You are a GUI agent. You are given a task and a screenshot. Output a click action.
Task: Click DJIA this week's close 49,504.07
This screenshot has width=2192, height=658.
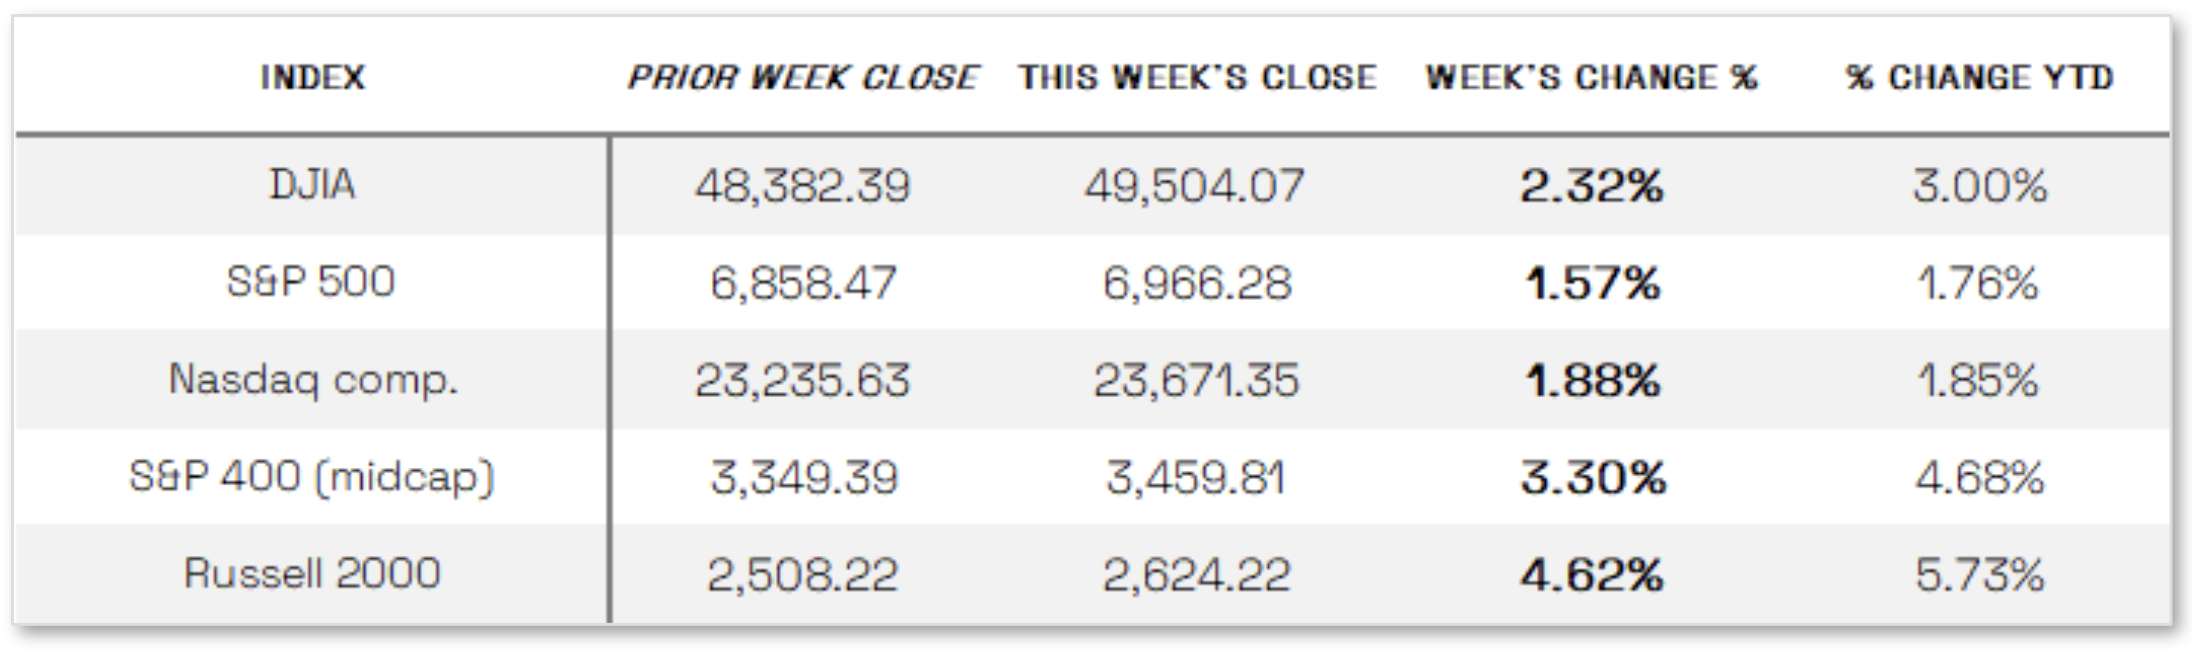(1195, 186)
